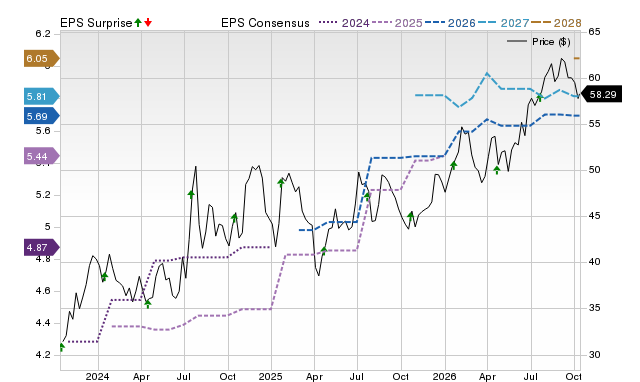Viewport: 640px width, 382px height.
Task: Click the 2026 x-axis label
Action: 444,376
